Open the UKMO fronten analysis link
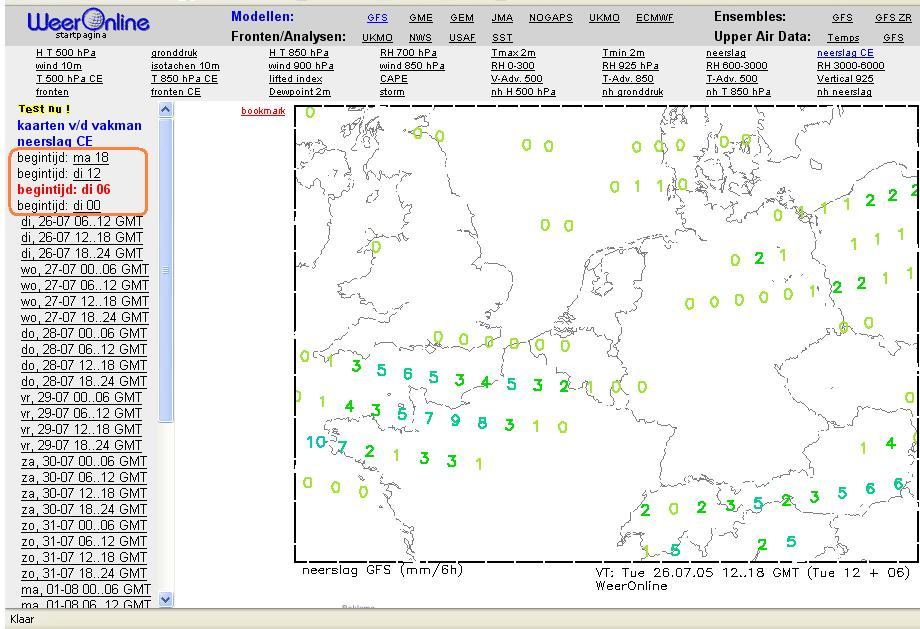The width and height of the screenshot is (920, 629). point(377,38)
